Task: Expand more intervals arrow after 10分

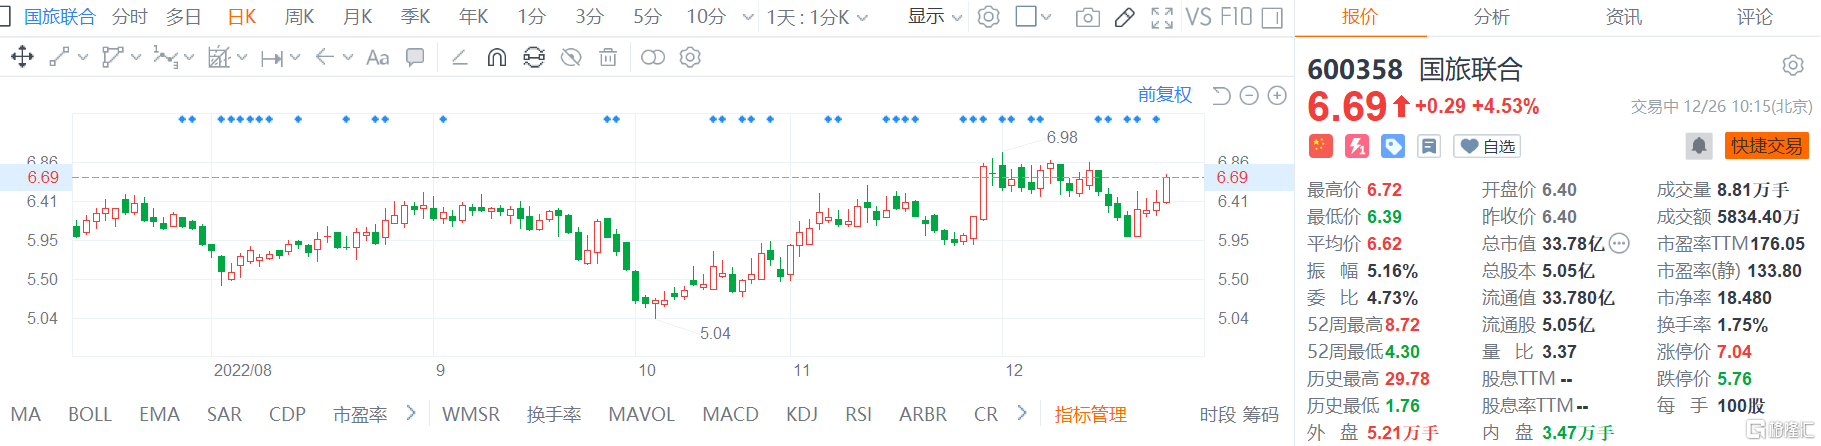Action: [x=747, y=17]
